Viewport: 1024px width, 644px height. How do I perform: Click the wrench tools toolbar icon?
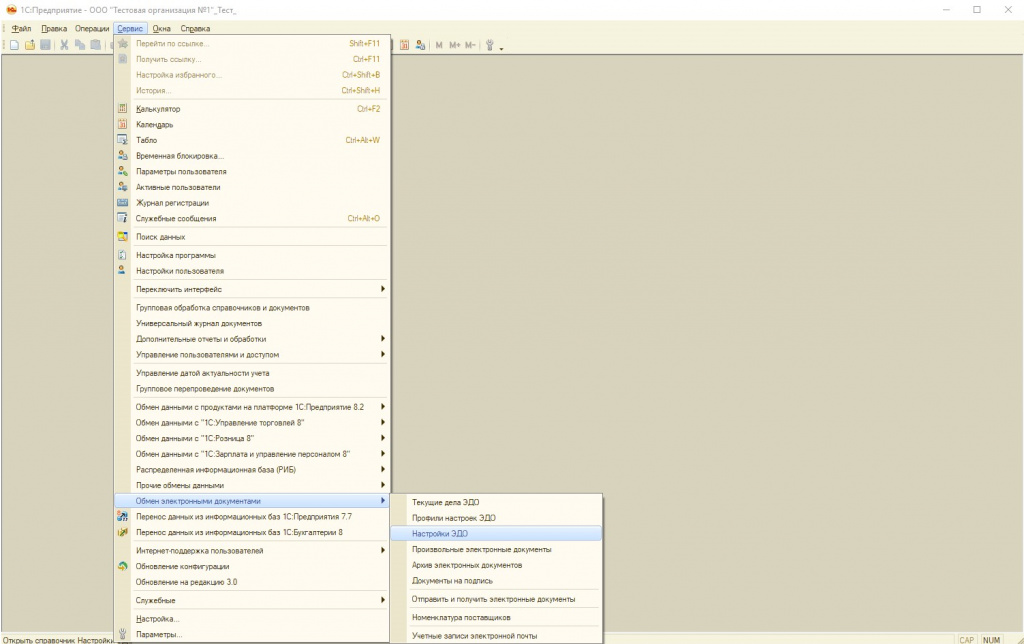(490, 45)
